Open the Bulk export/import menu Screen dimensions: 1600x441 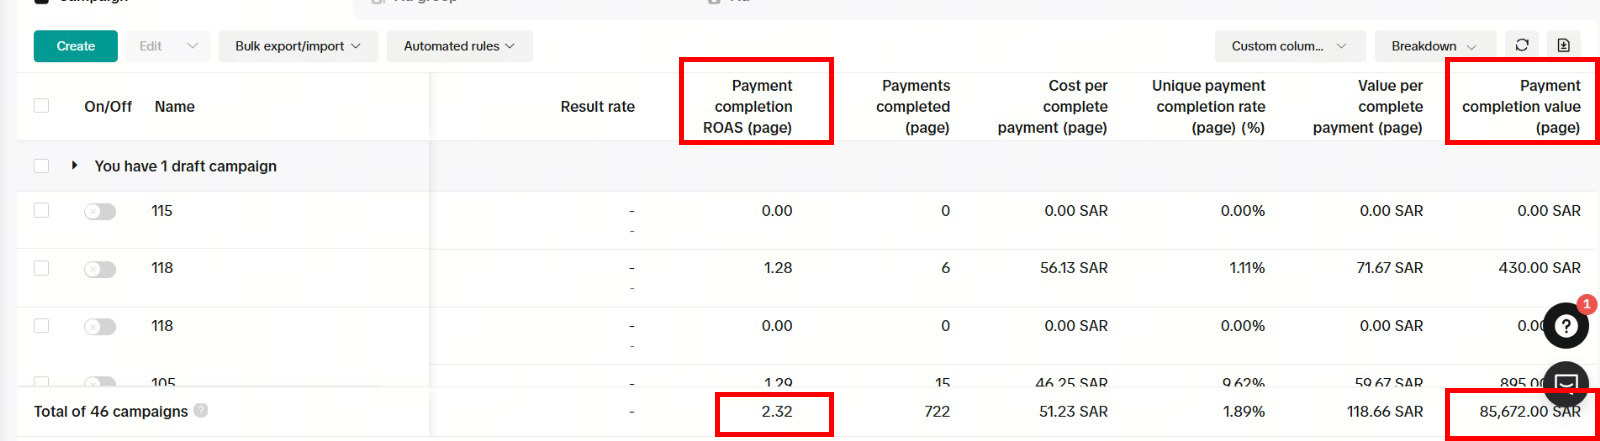tap(297, 46)
